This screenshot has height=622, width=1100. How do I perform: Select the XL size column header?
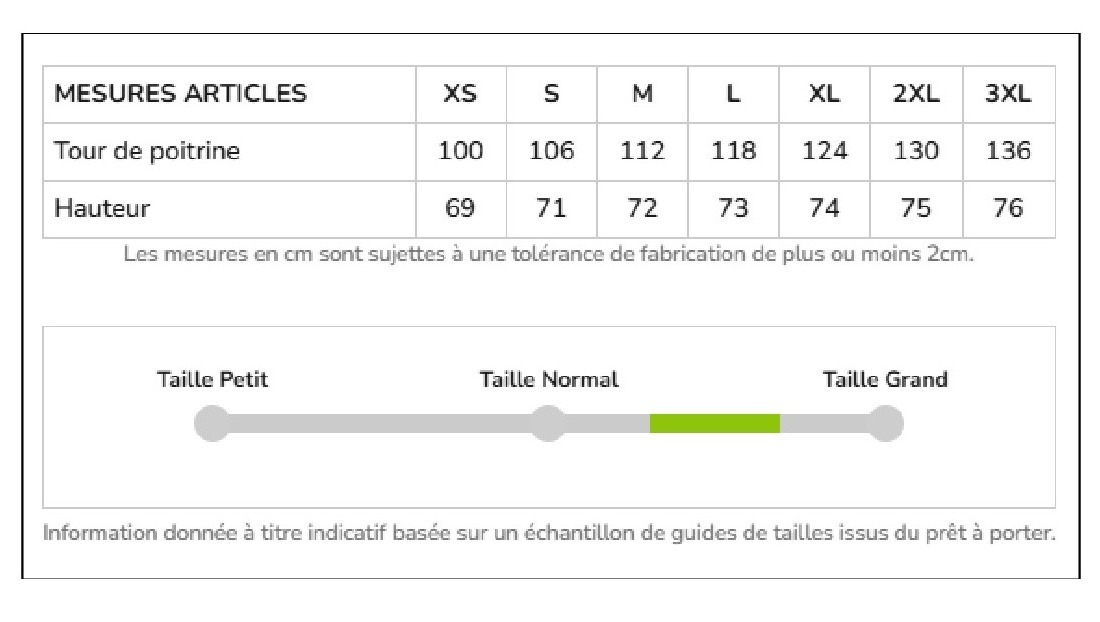click(824, 94)
